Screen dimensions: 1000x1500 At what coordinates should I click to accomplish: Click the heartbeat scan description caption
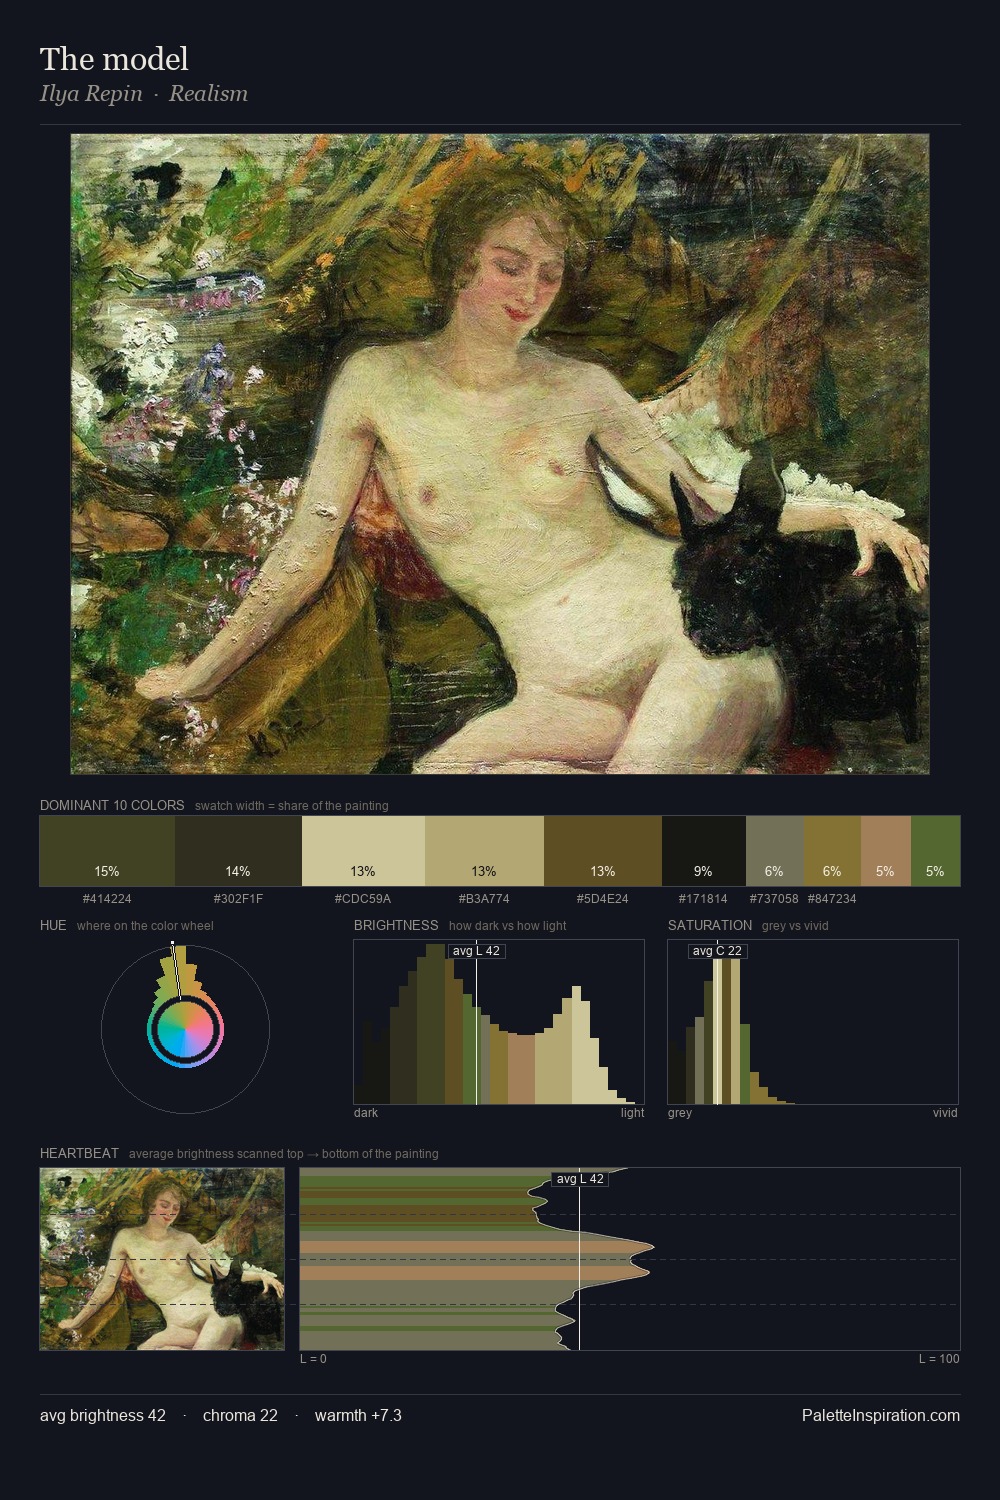pos(283,1154)
